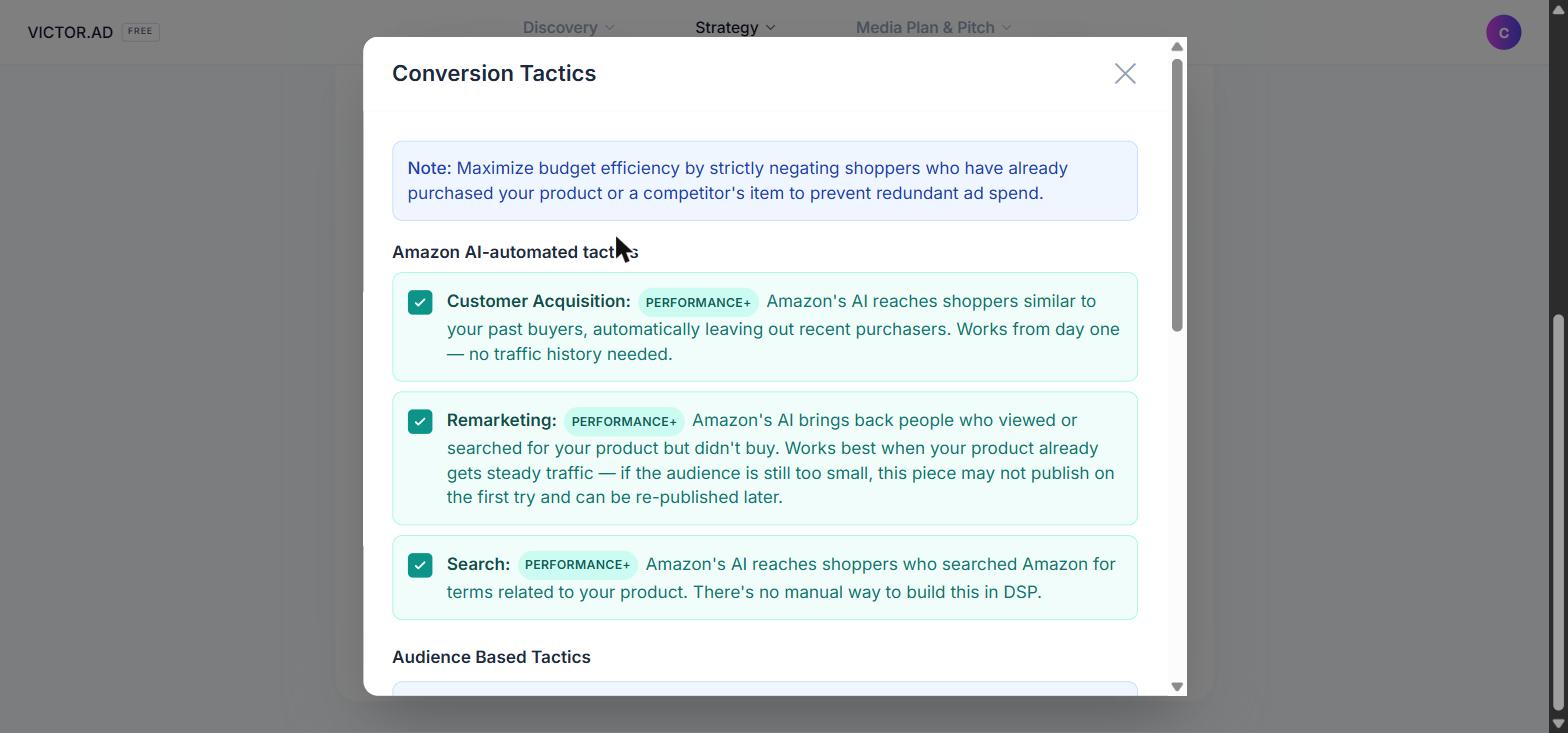This screenshot has height=733, width=1568.
Task: Click the 'Remarketing:' label
Action: (502, 420)
